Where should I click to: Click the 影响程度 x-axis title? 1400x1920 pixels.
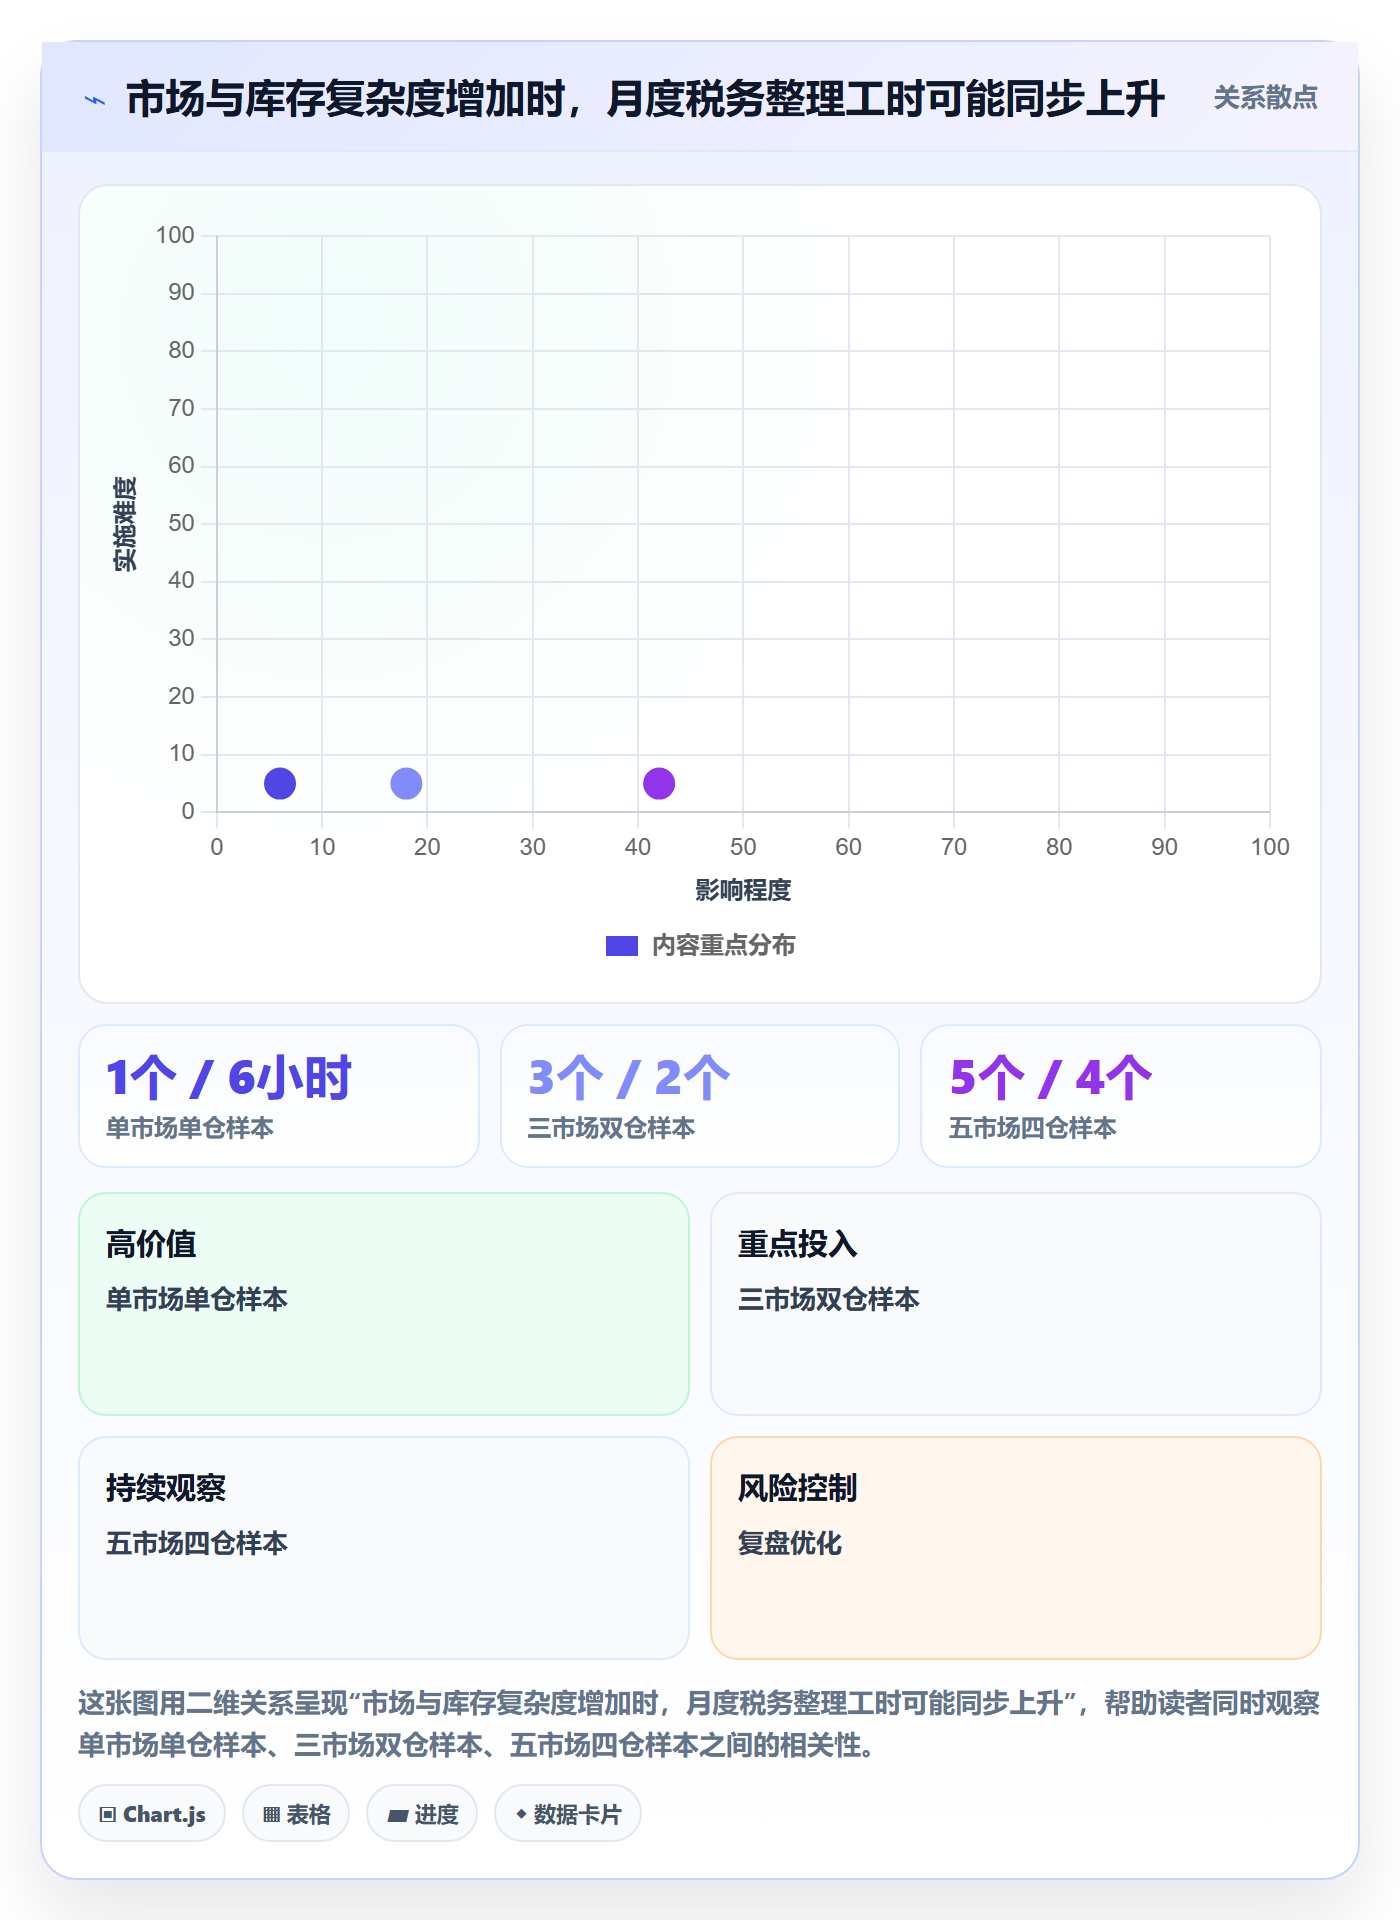pyautogui.click(x=743, y=890)
